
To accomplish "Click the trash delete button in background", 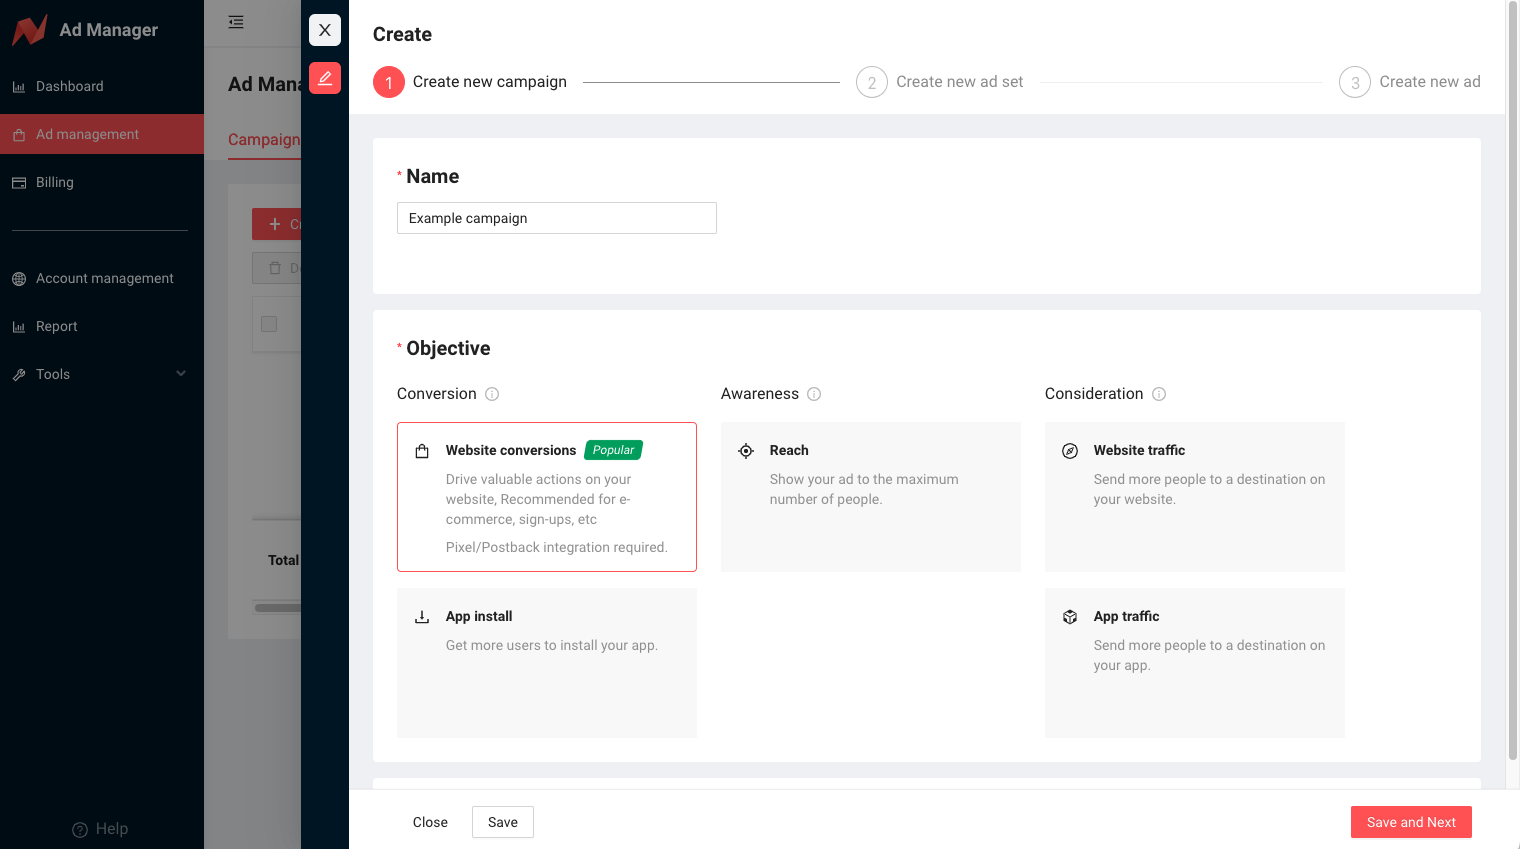I will [277, 268].
